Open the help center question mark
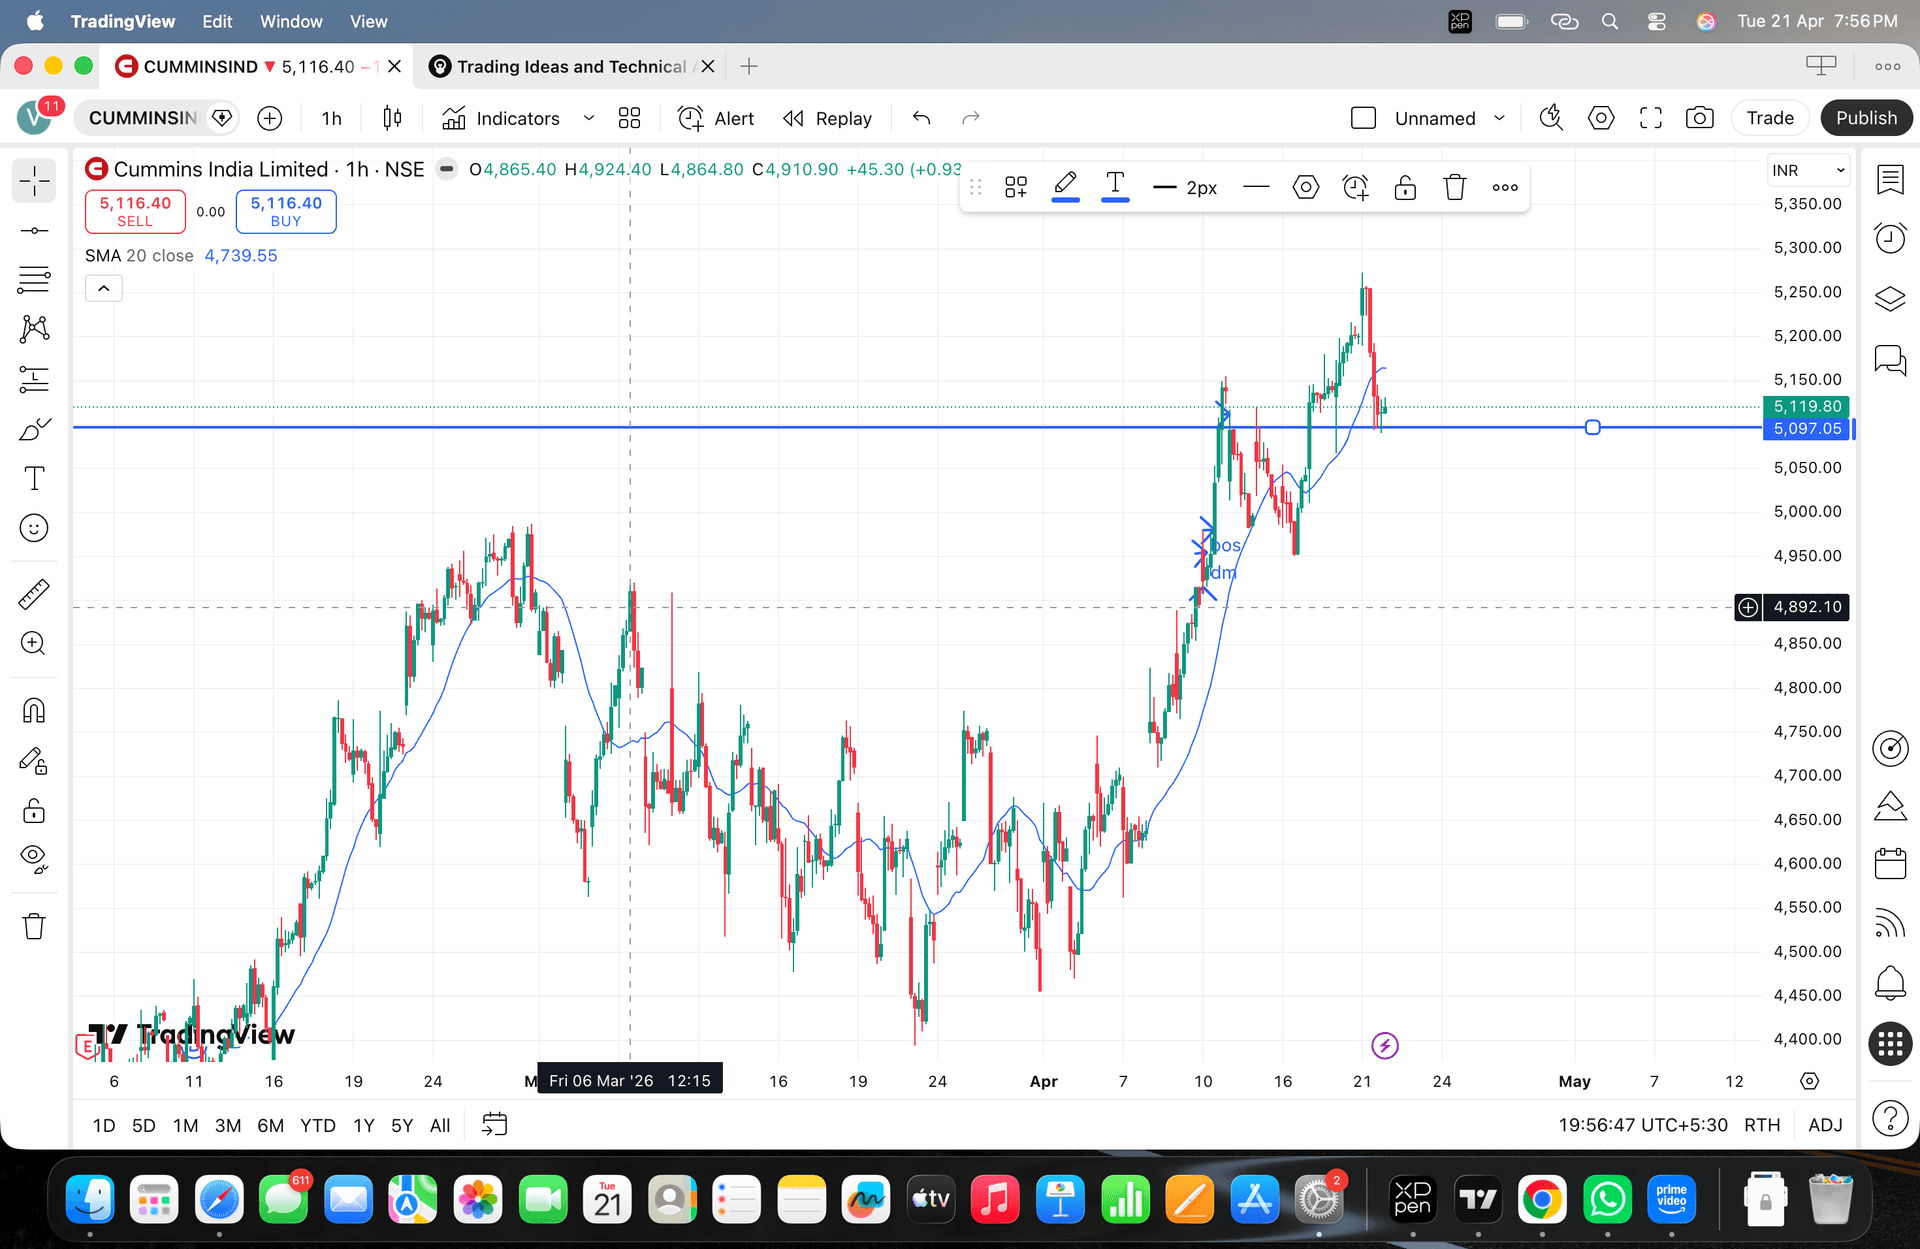Viewport: 1920px width, 1249px height. click(1890, 1117)
